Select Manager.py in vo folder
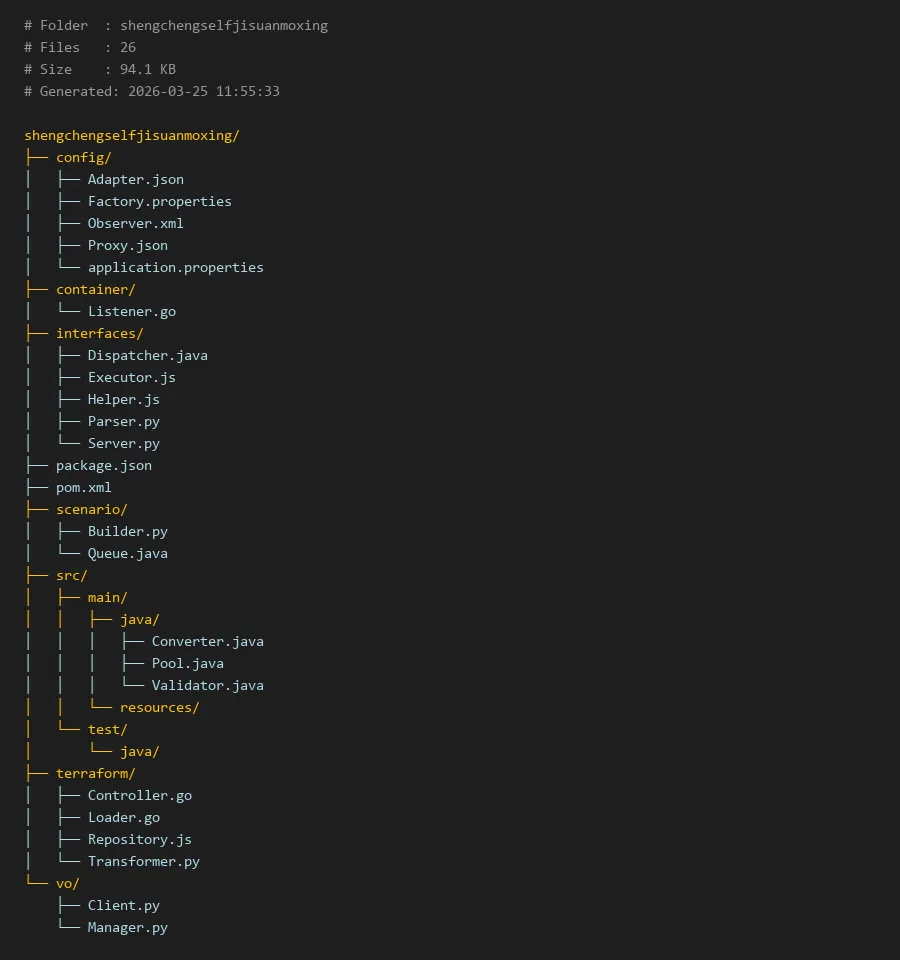Screen dimensions: 900x960 (x=127, y=928)
